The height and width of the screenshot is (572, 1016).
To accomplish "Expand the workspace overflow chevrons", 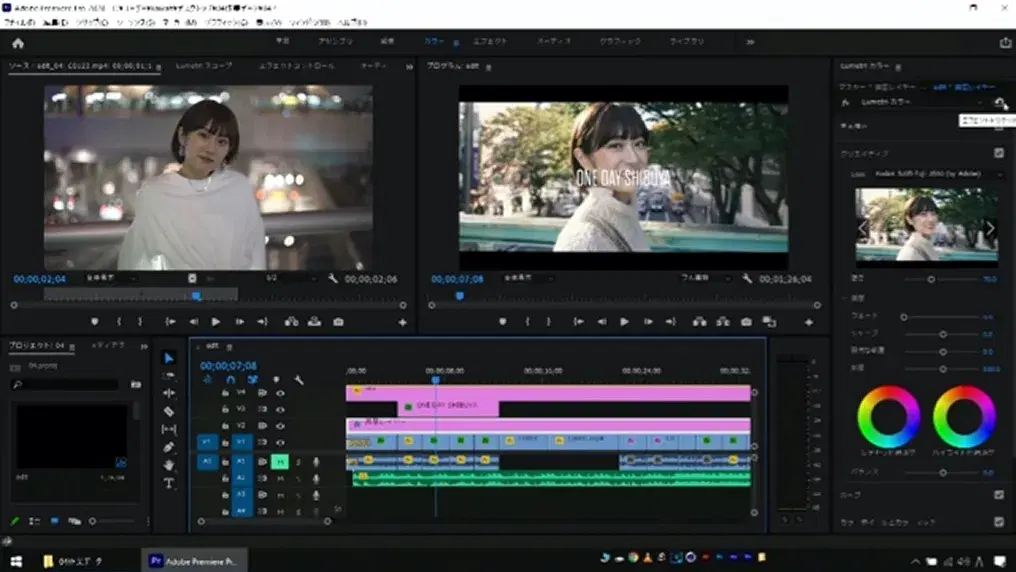I will 750,41.
